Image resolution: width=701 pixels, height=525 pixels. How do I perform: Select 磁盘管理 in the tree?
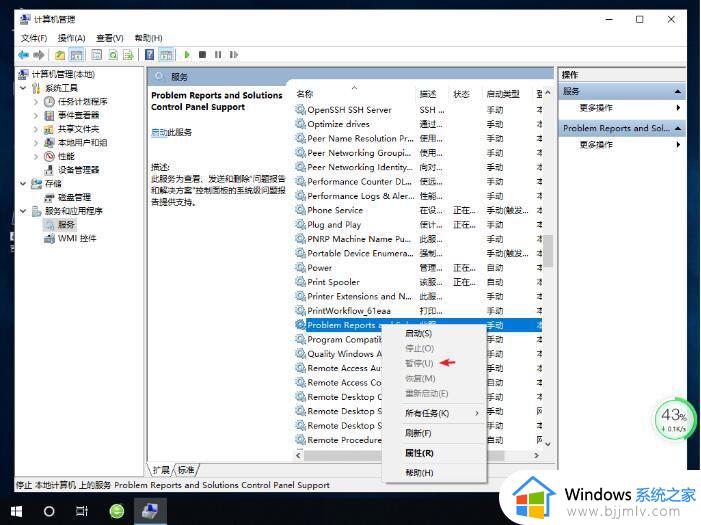(74, 197)
